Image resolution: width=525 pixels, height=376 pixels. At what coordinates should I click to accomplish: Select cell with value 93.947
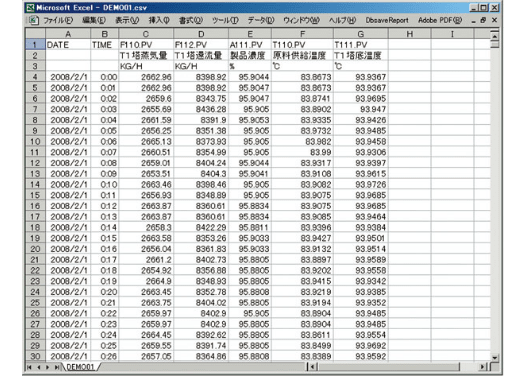pyautogui.click(x=361, y=109)
